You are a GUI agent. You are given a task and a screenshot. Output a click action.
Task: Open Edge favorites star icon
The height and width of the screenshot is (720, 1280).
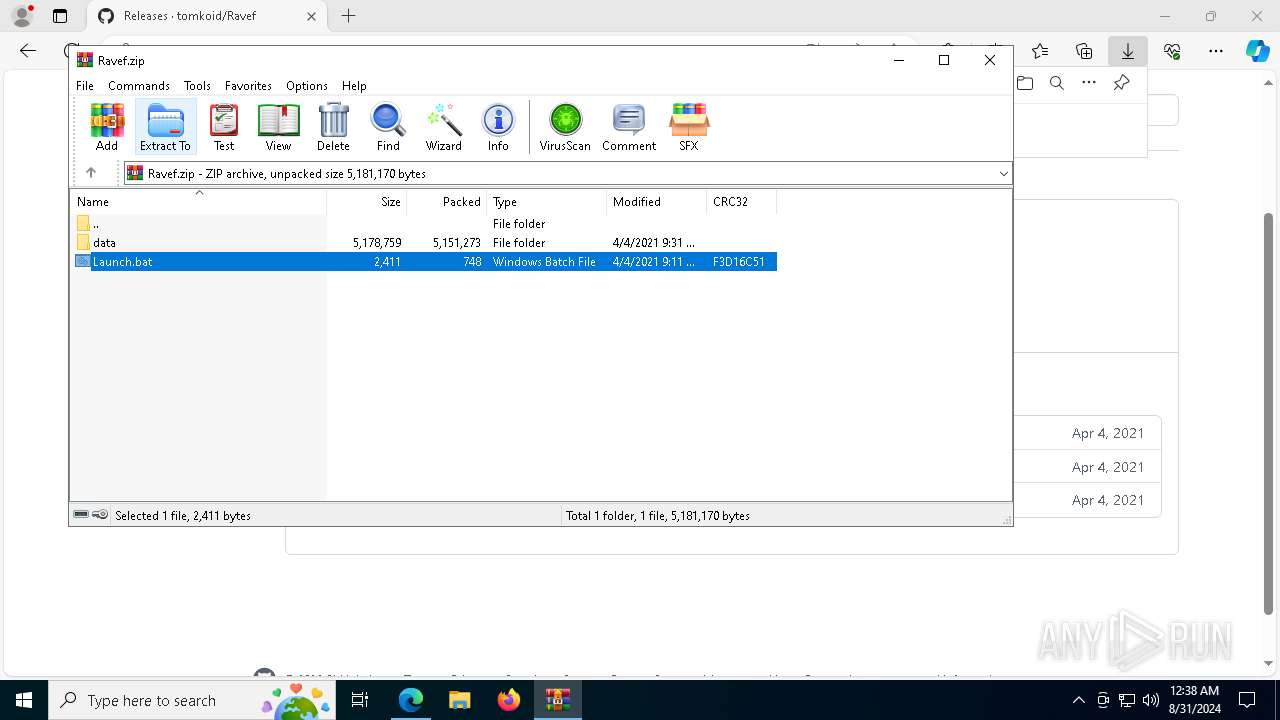pos(1040,51)
